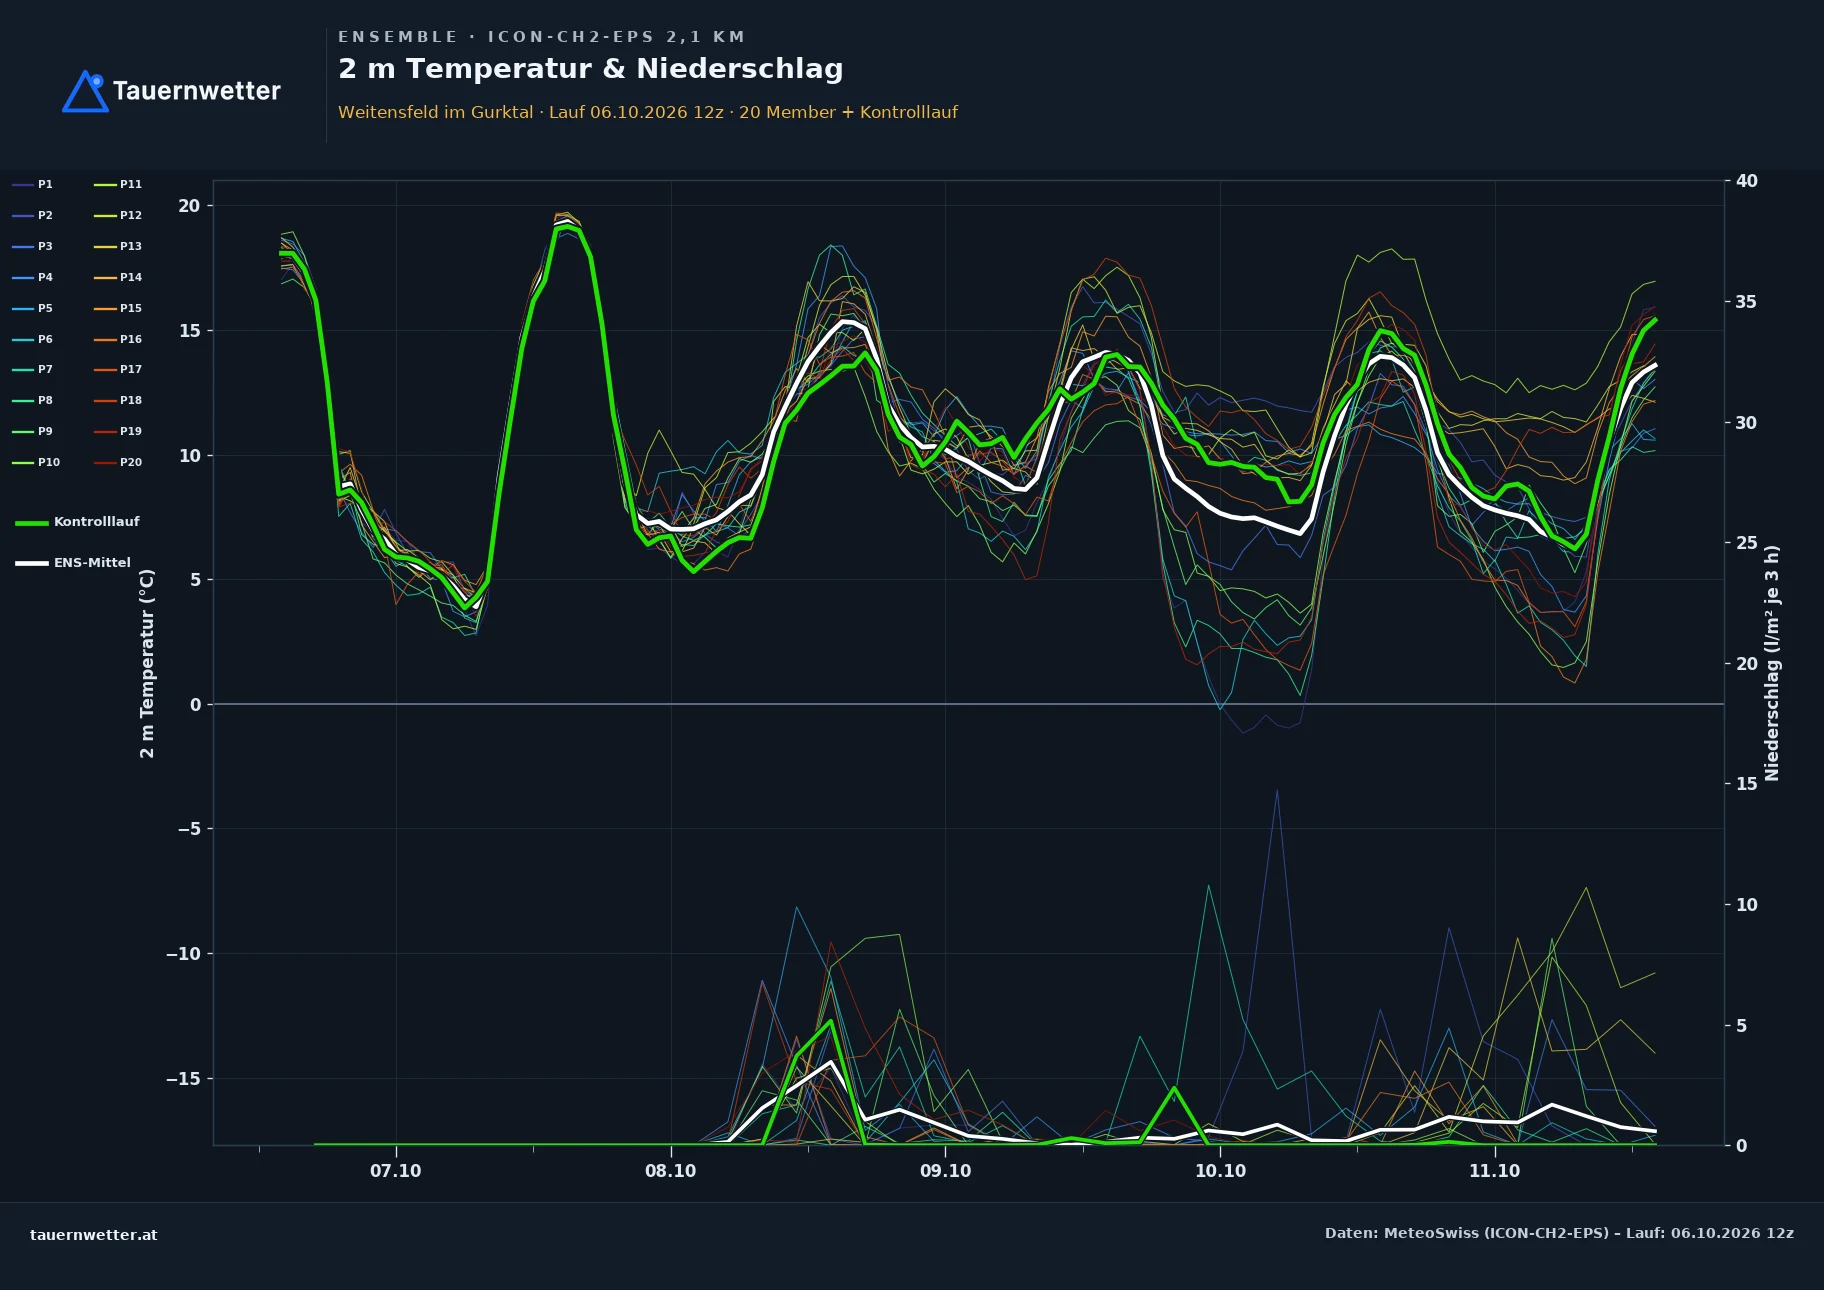Click the 09.10 date axis label
Image resolution: width=1824 pixels, height=1290 pixels.
tap(945, 1171)
